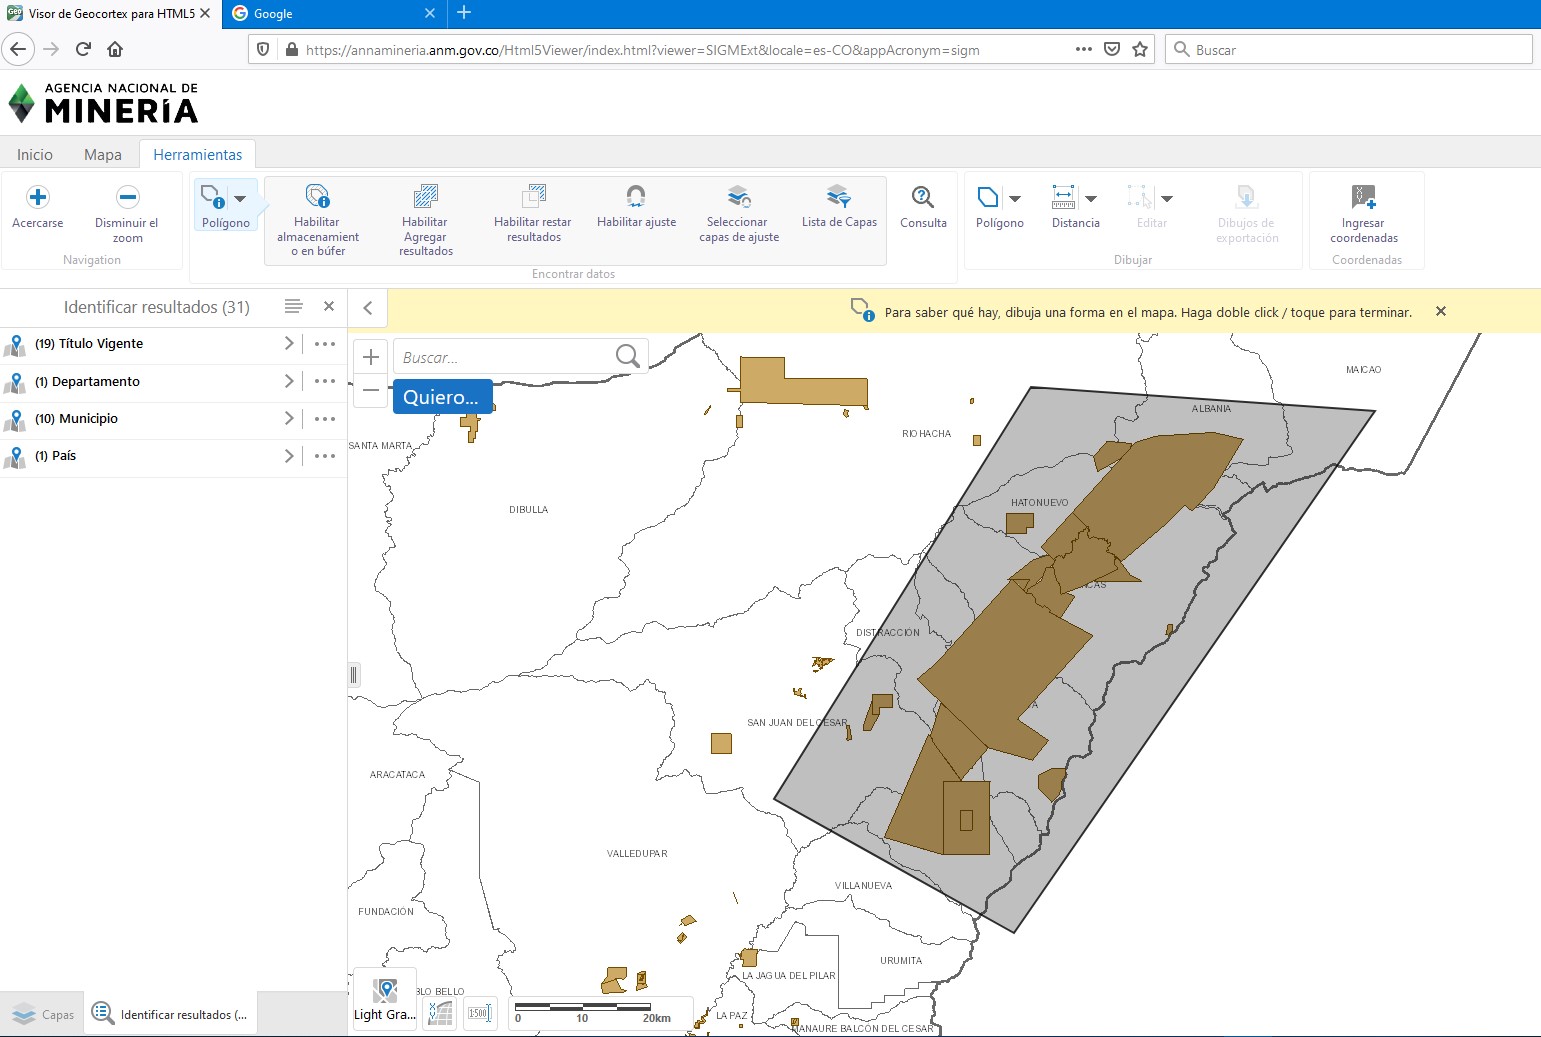
Task: Click the Light Gray basemap switcher
Action: [385, 998]
